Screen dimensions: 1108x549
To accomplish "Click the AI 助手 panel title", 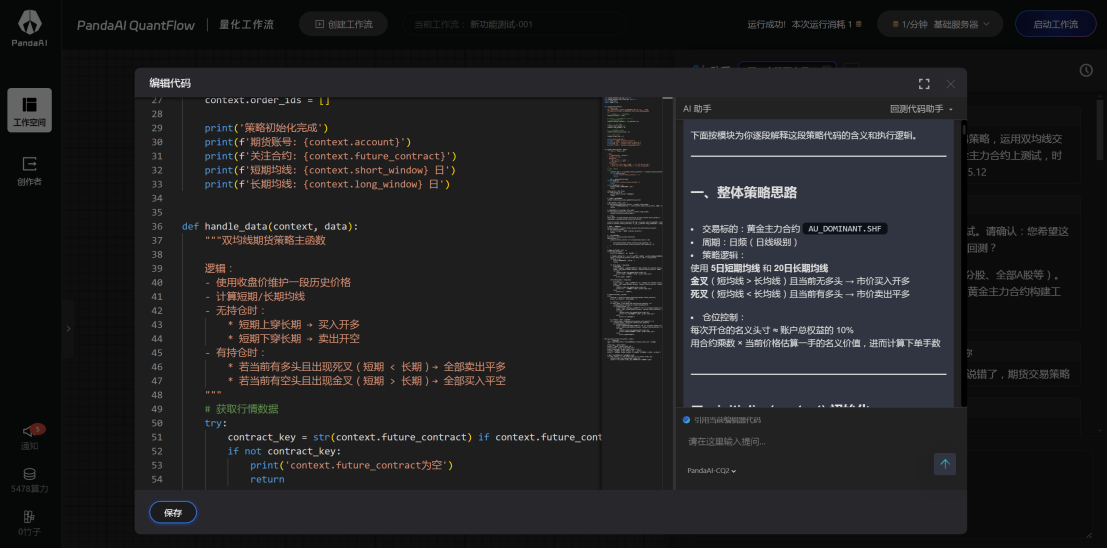I will [x=697, y=109].
